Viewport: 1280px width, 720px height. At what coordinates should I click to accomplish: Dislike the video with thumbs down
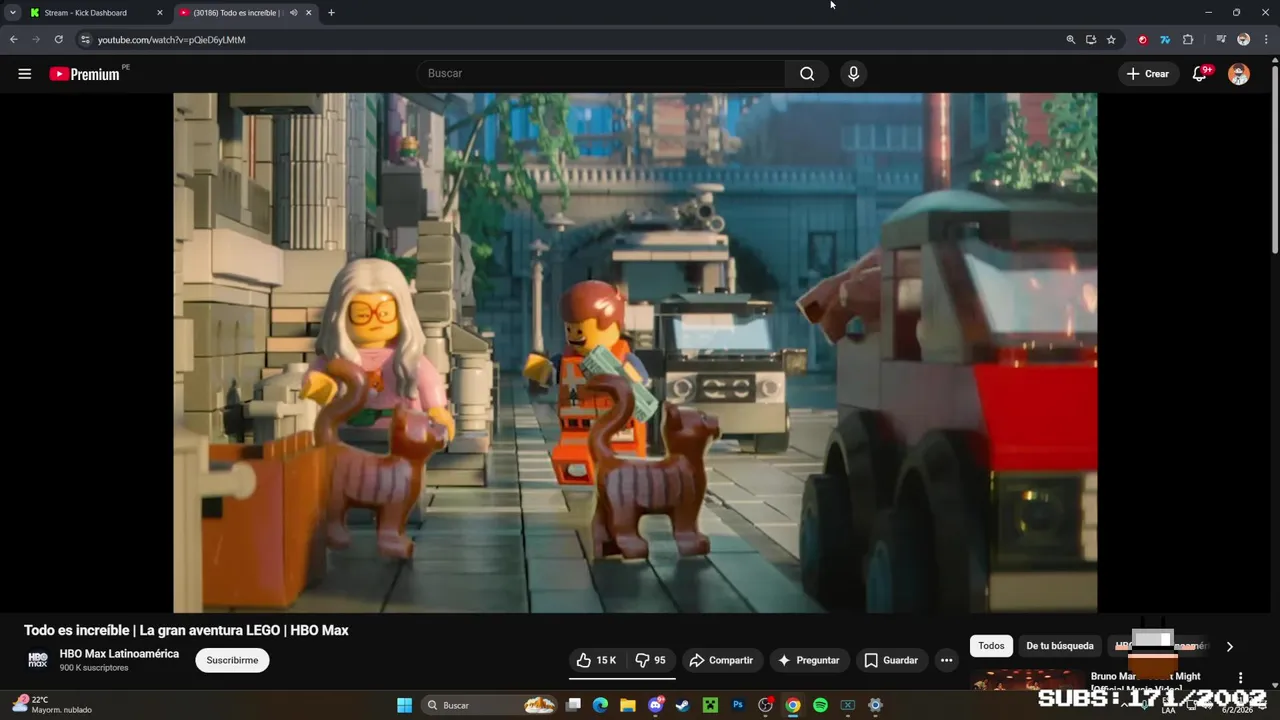click(651, 660)
